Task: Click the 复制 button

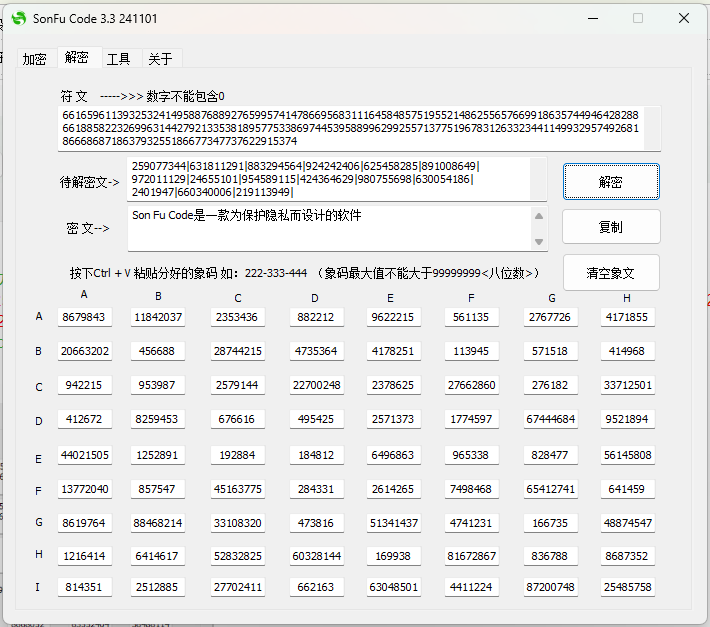Action: point(610,227)
